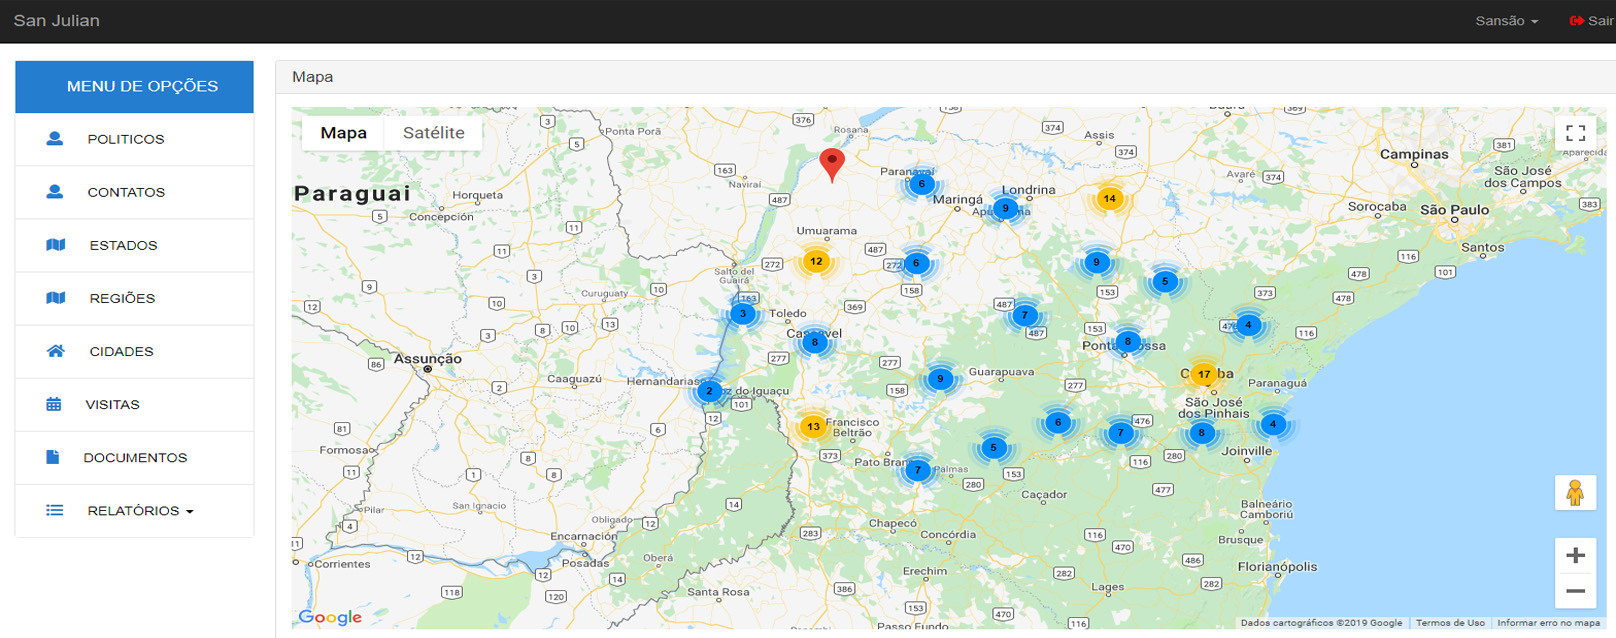Select the Street View pegman icon
This screenshot has width=1616, height=638.
pos(1575,493)
